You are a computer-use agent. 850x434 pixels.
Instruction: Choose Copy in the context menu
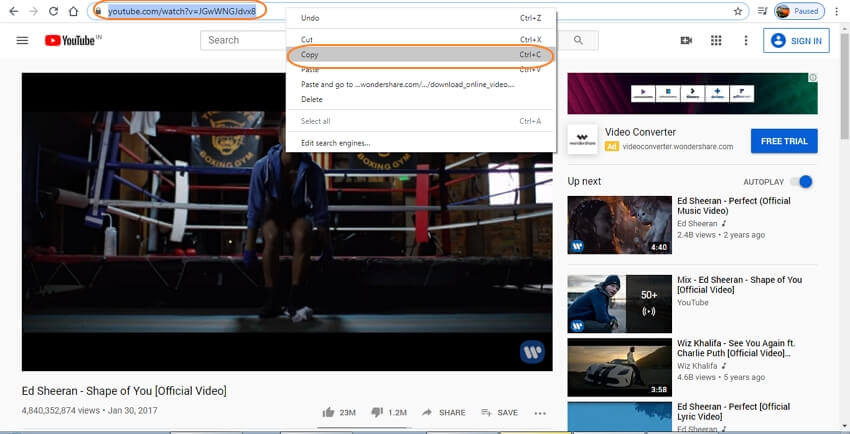point(421,55)
